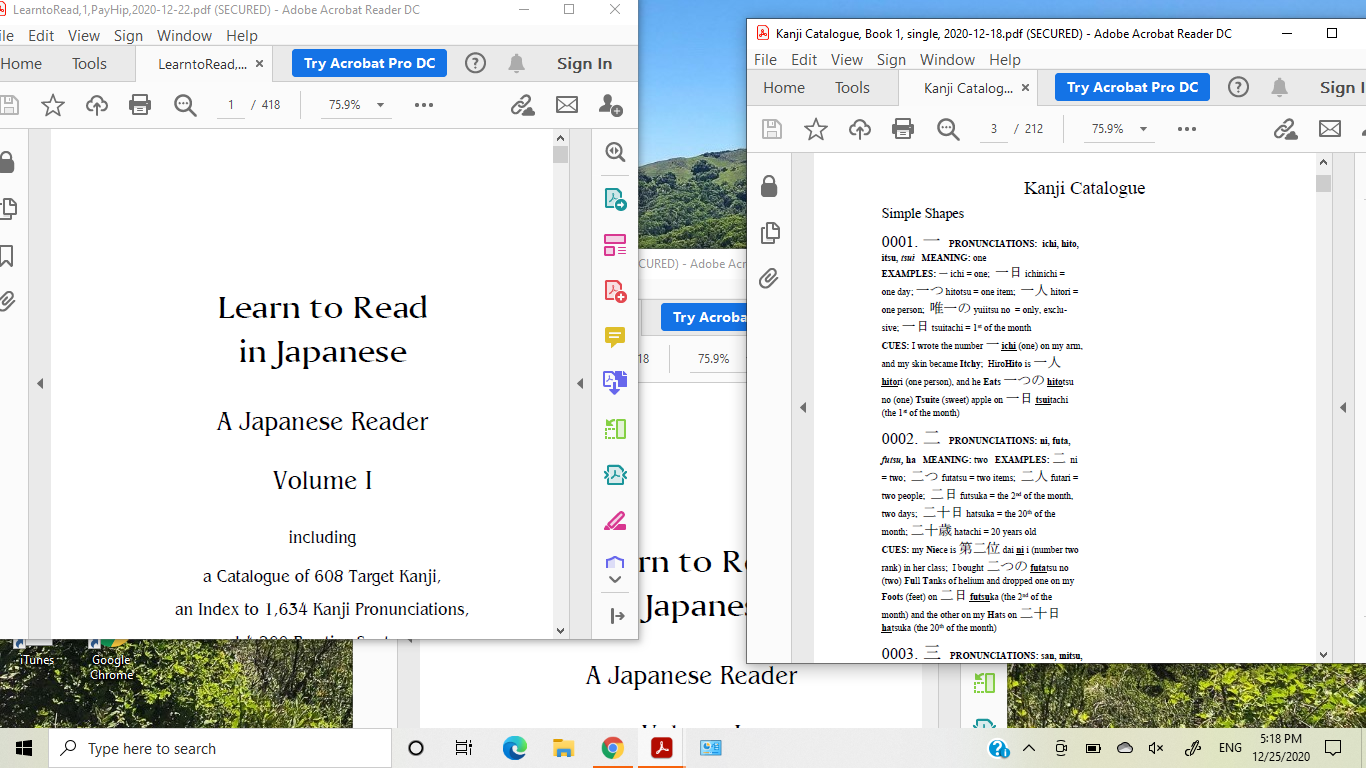Open the View menu in LearntoRead window

84,35
